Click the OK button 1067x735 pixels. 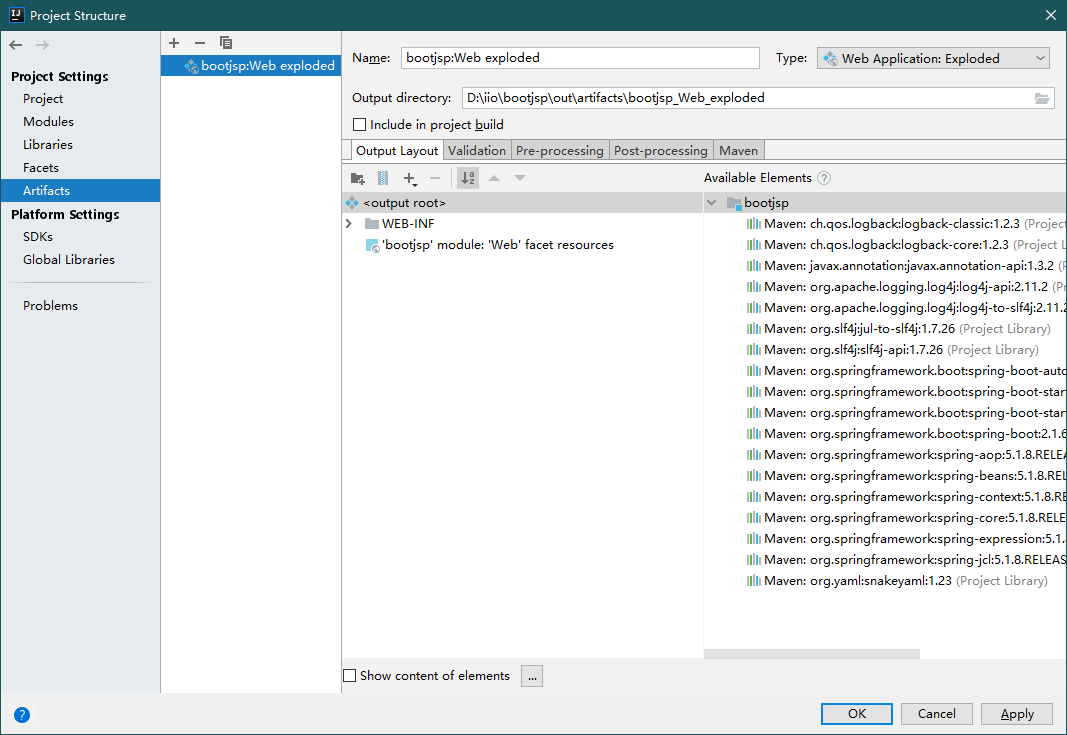click(x=857, y=714)
